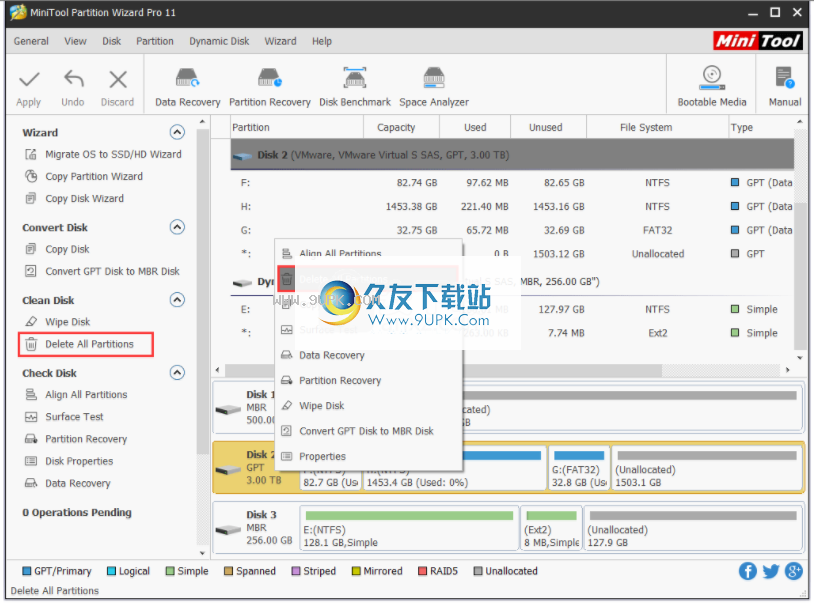Open the Twitter share icon

(x=771, y=572)
